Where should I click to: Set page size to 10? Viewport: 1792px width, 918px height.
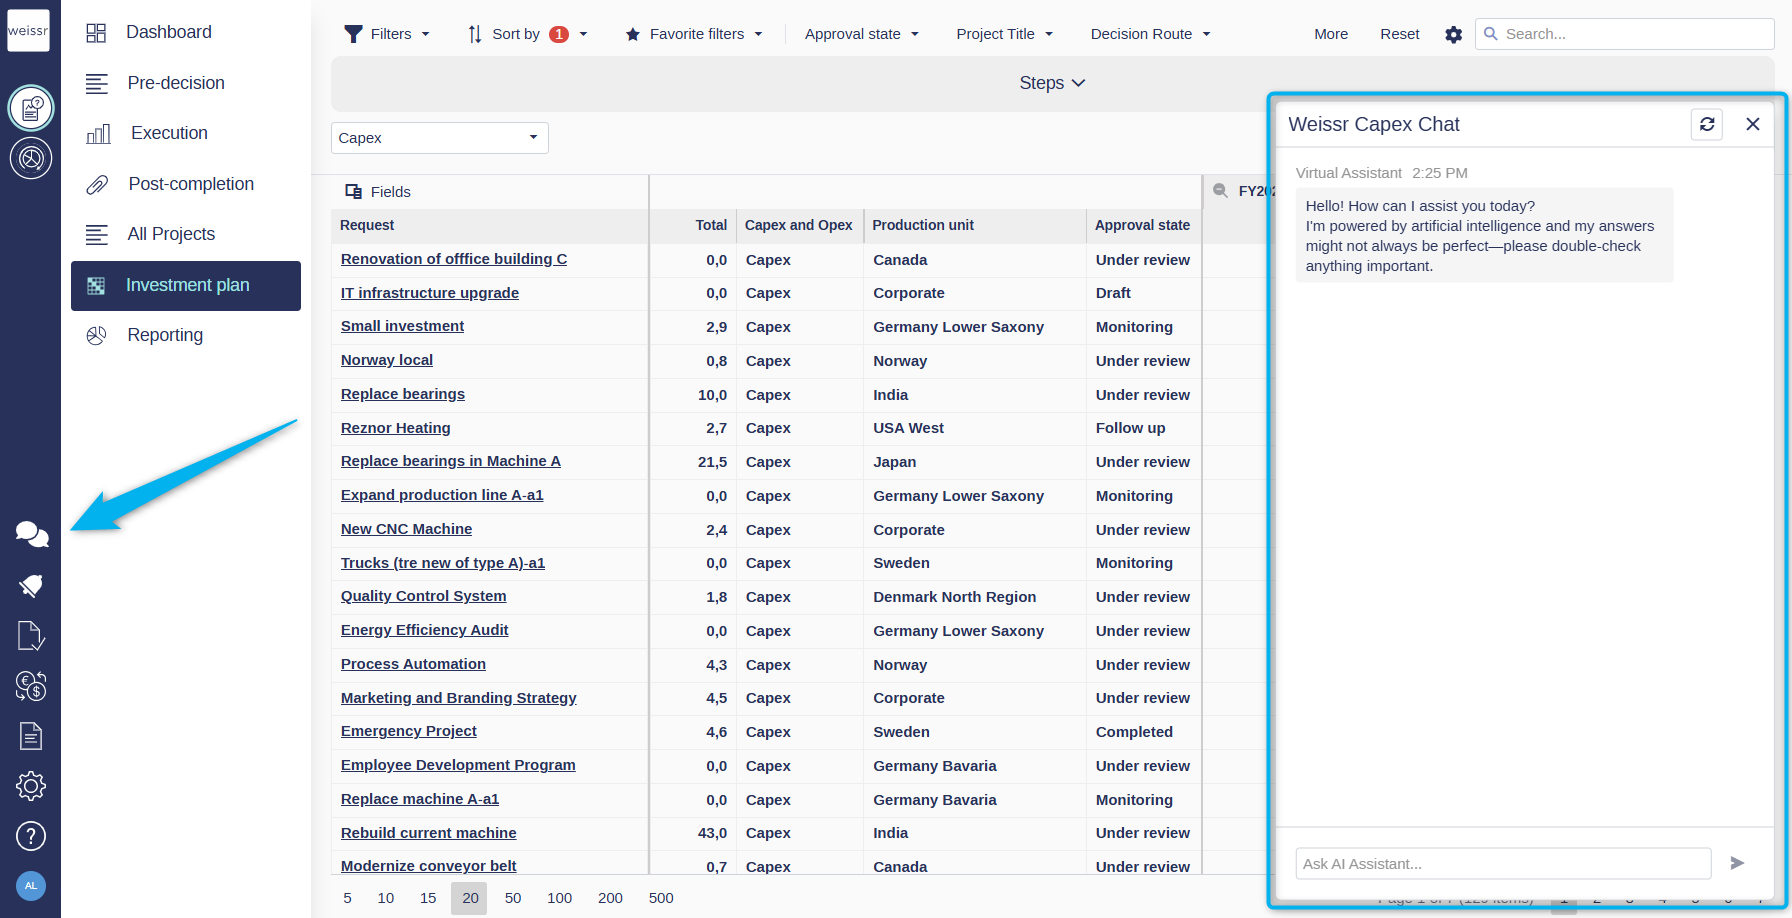click(386, 898)
